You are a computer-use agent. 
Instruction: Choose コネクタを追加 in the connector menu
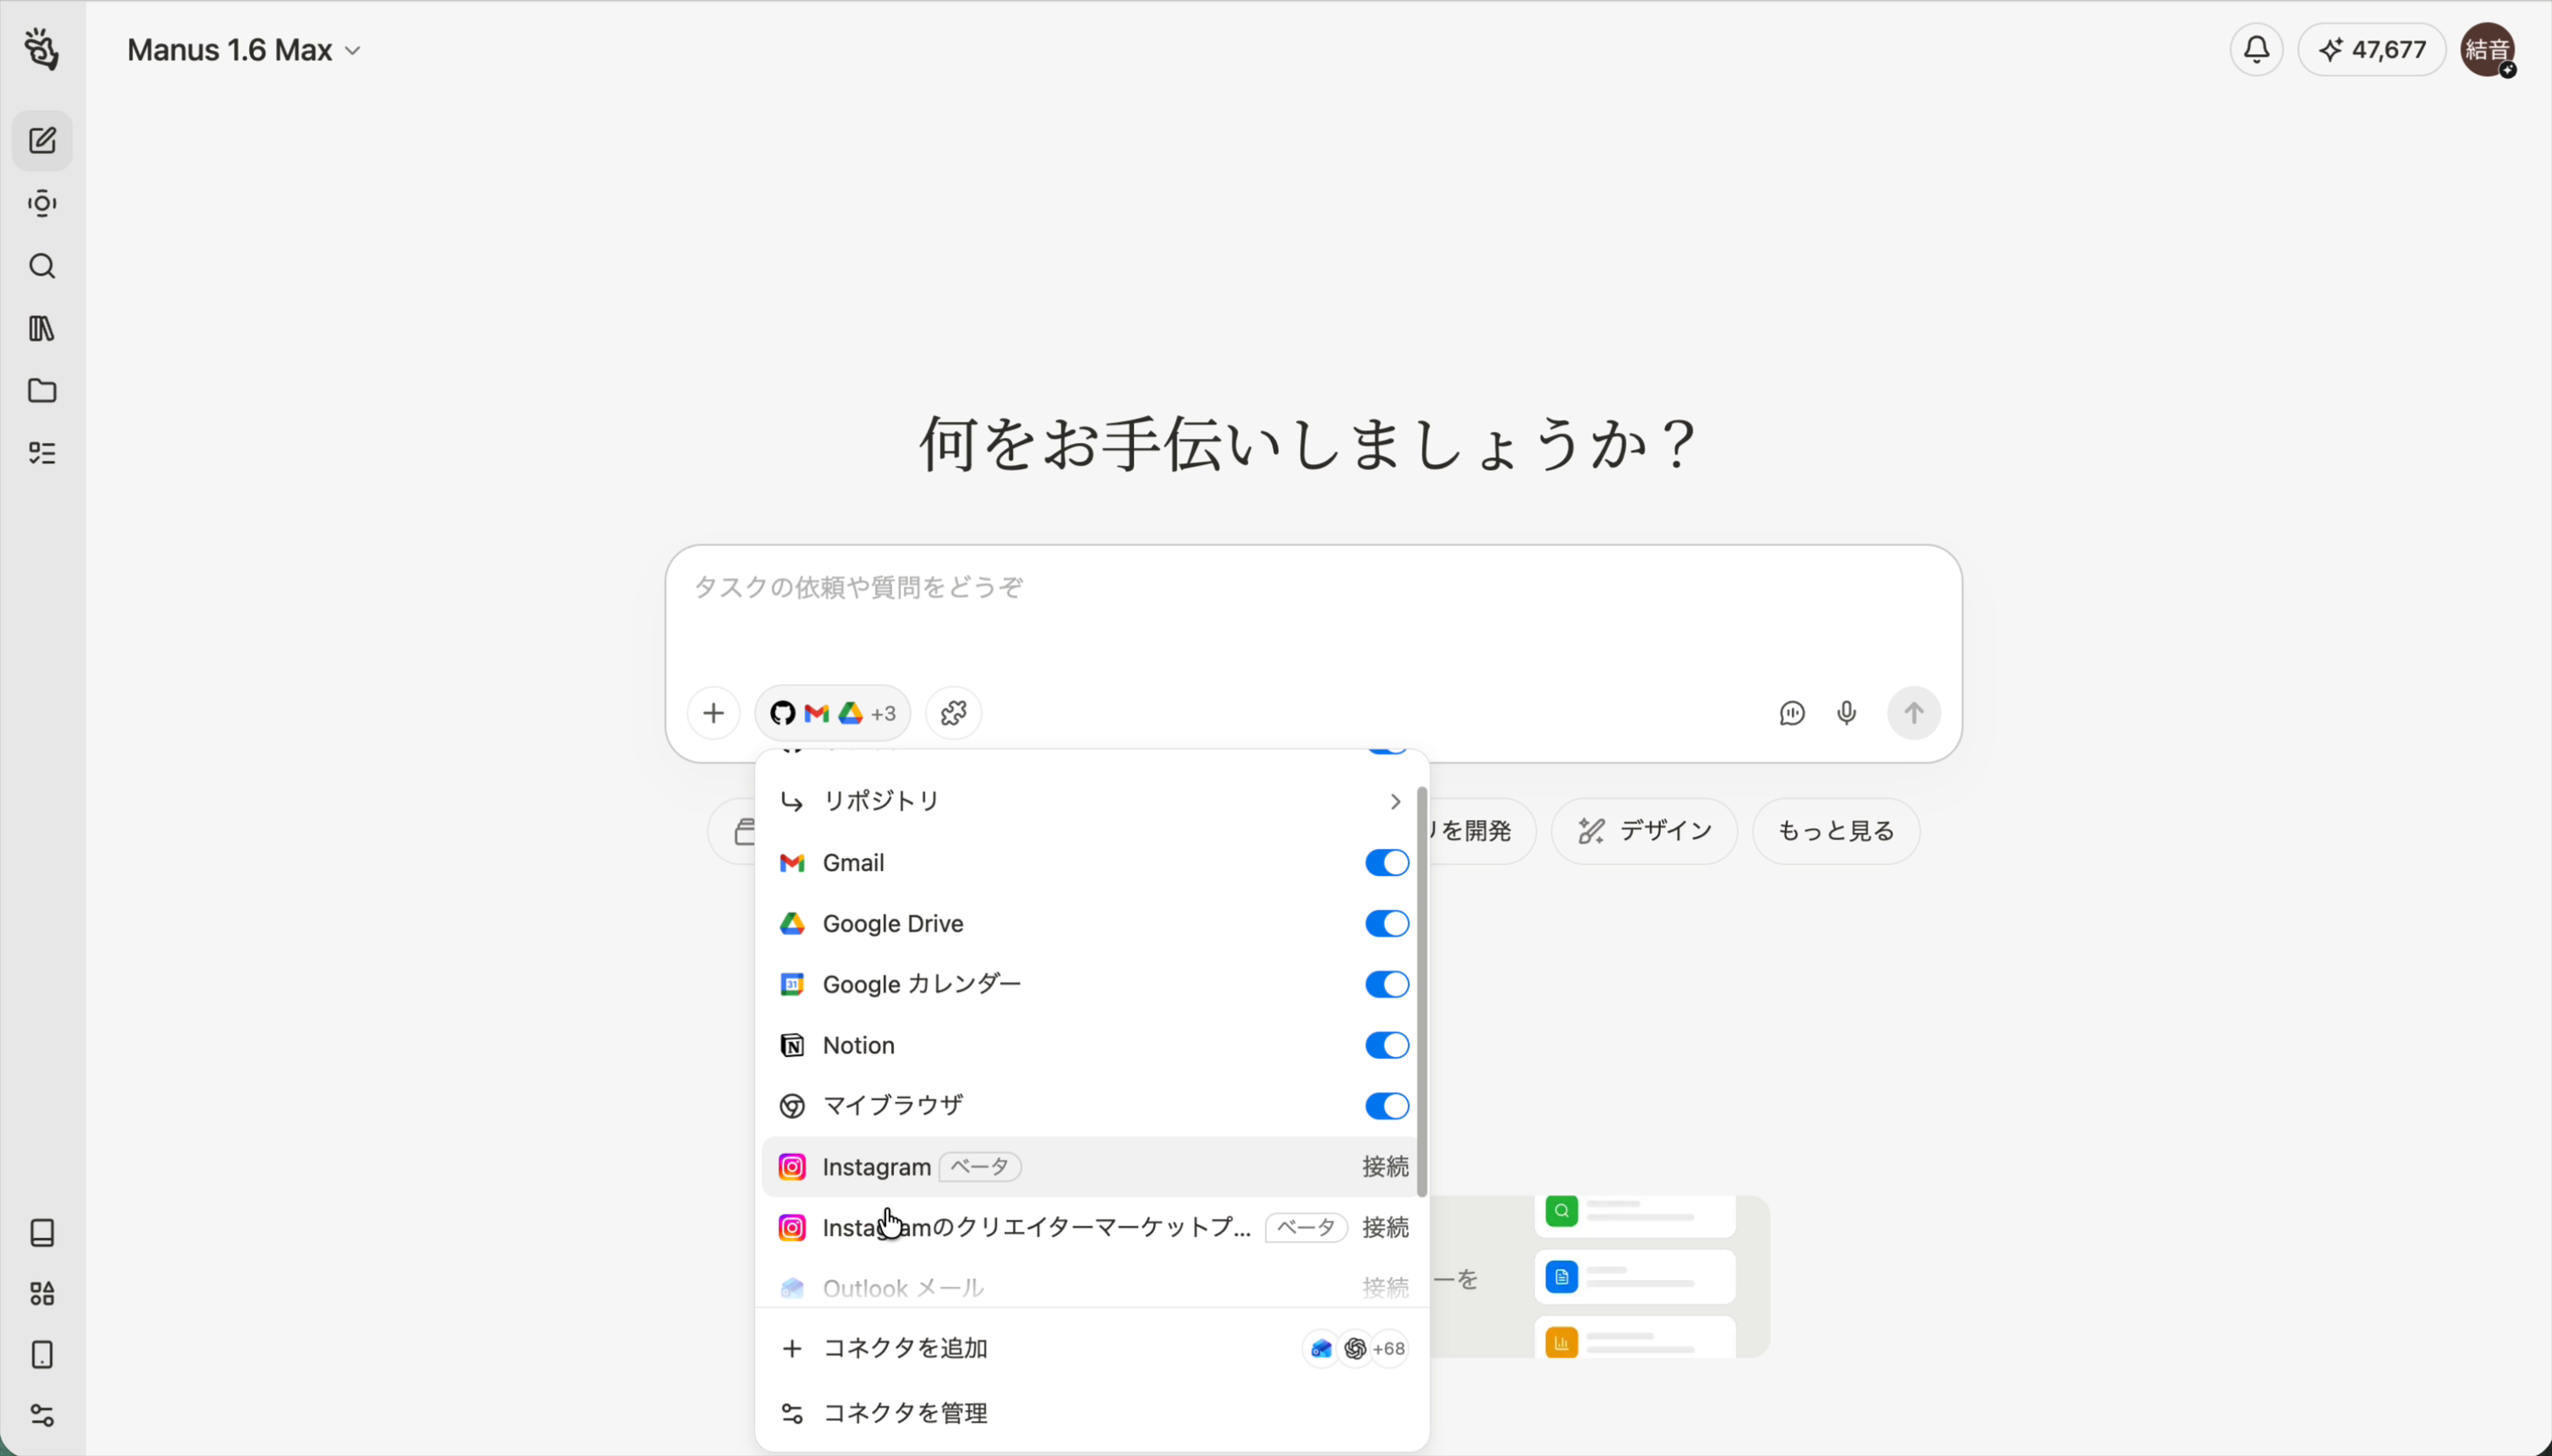(904, 1347)
